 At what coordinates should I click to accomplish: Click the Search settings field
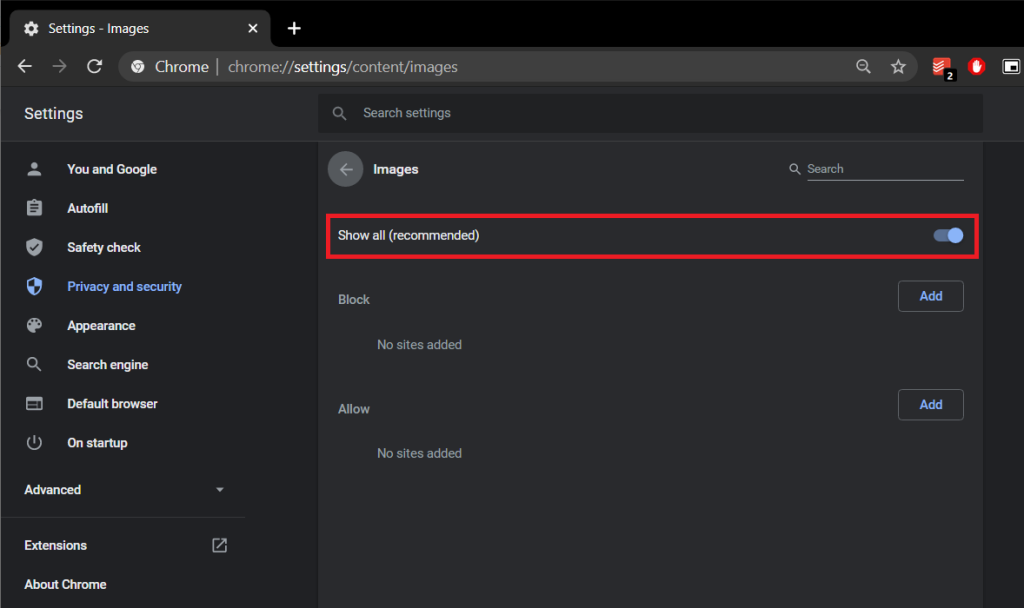[650, 114]
